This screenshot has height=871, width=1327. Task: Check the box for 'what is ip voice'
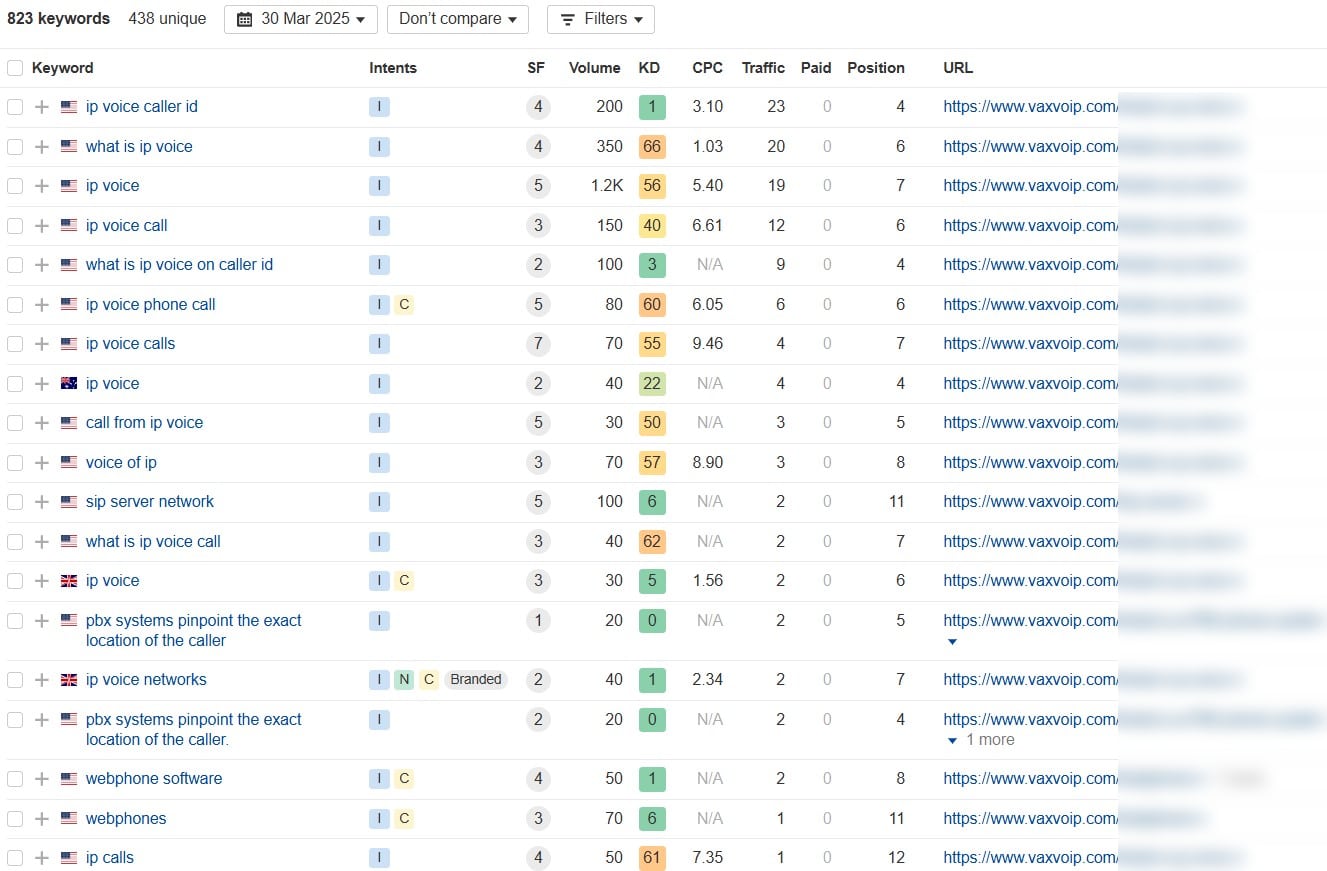(x=15, y=147)
